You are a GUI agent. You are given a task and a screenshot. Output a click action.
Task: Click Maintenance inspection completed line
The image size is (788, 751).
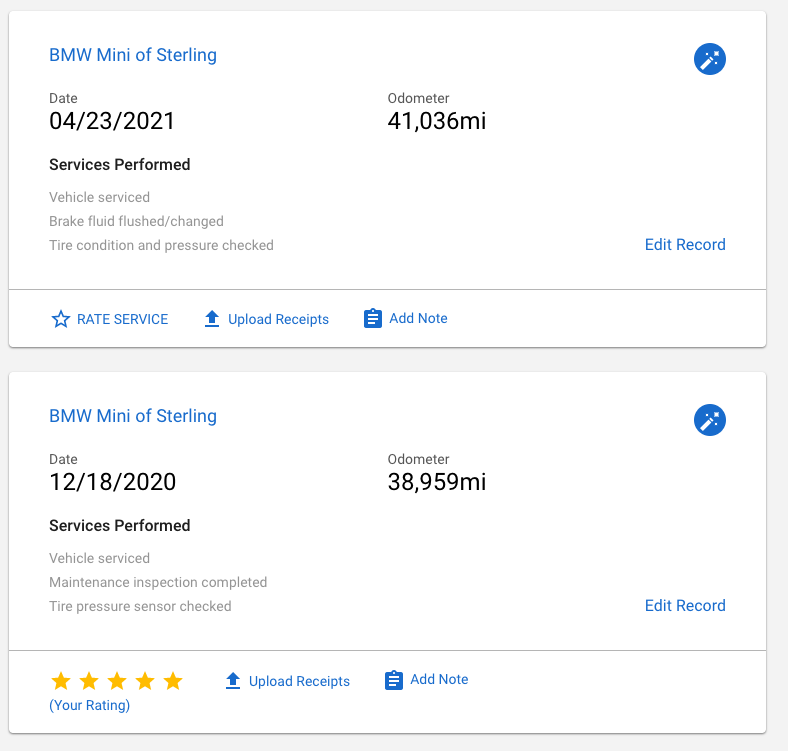click(x=158, y=582)
